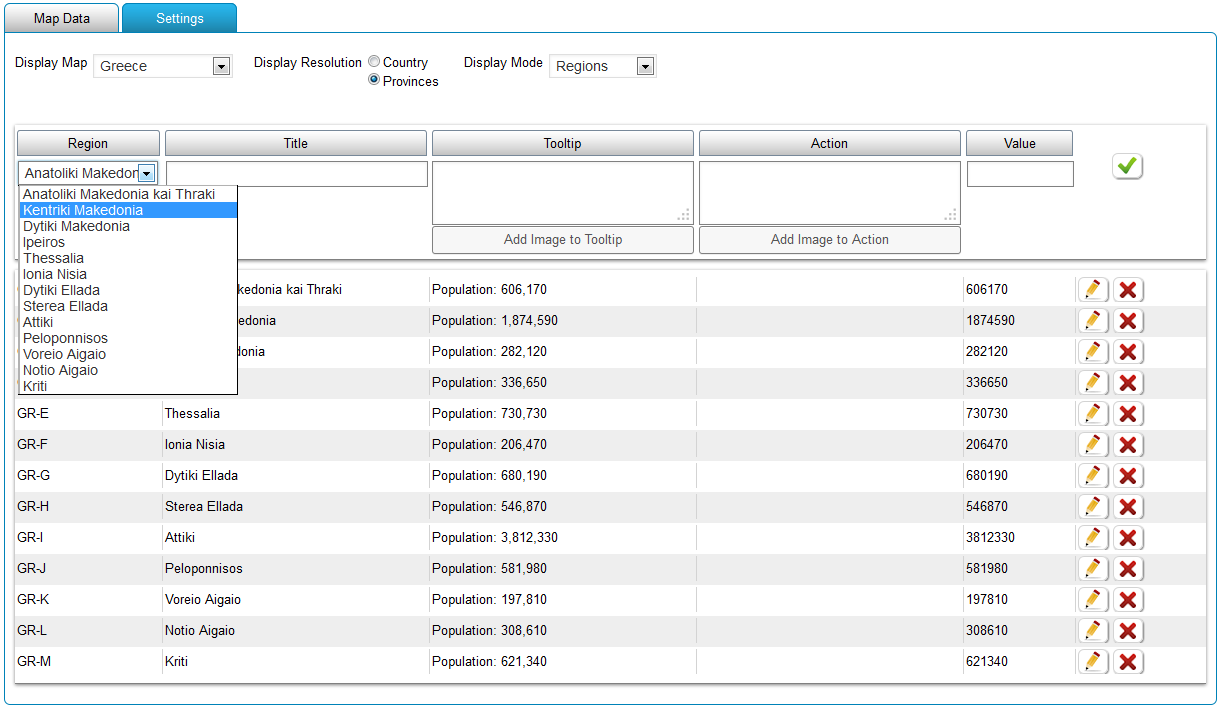The width and height of the screenshot is (1223, 709).
Task: Edit the Voreio Aigaio table row
Action: (x=1092, y=600)
